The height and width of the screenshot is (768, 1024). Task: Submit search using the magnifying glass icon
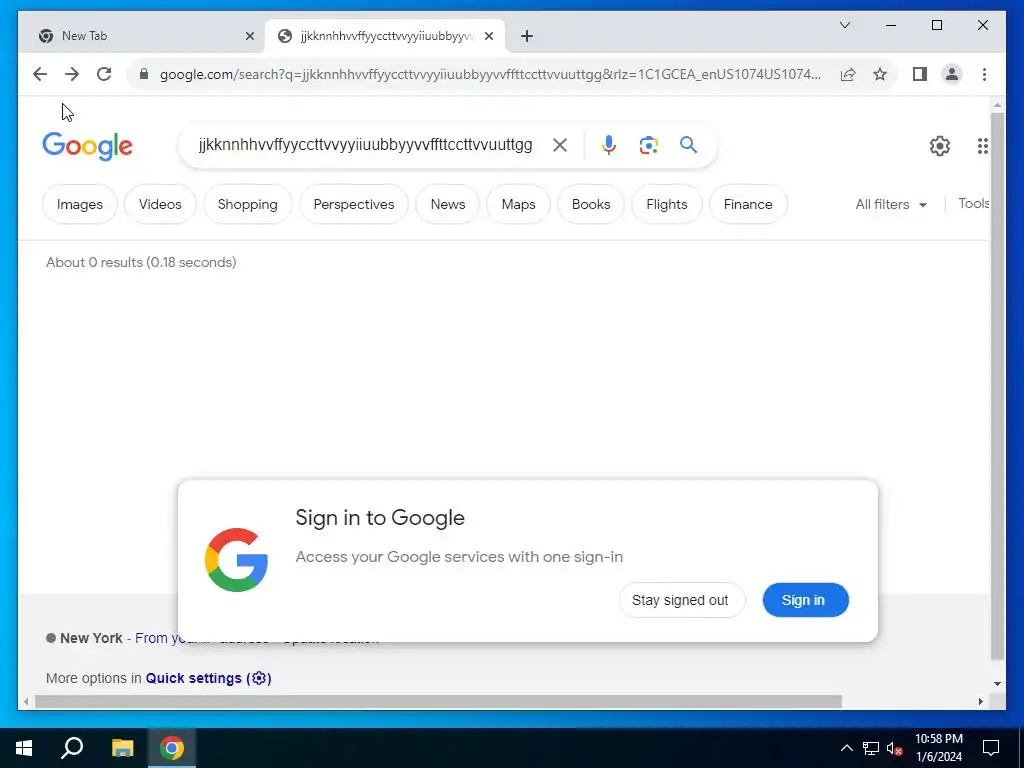click(x=688, y=145)
